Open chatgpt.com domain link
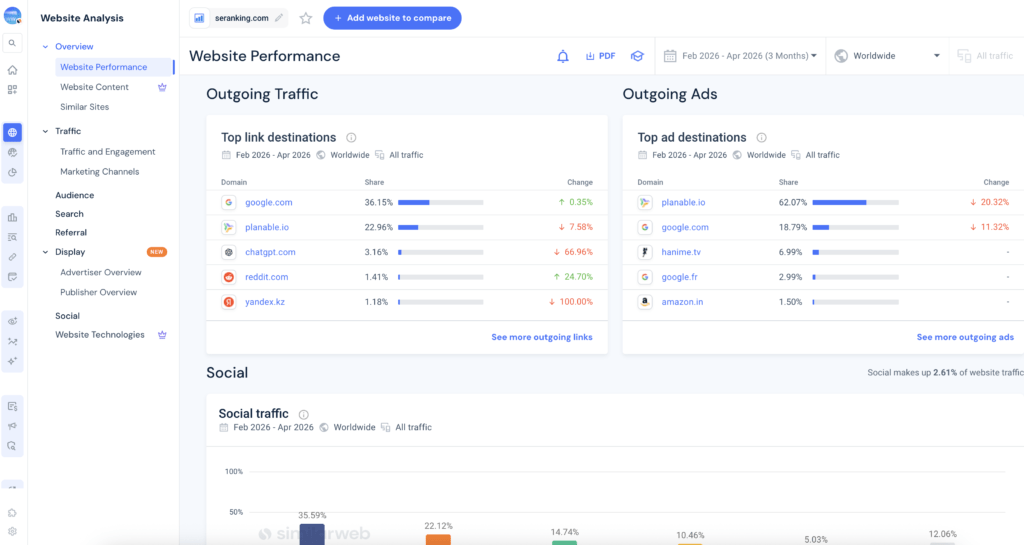1024x545 pixels. 270,252
